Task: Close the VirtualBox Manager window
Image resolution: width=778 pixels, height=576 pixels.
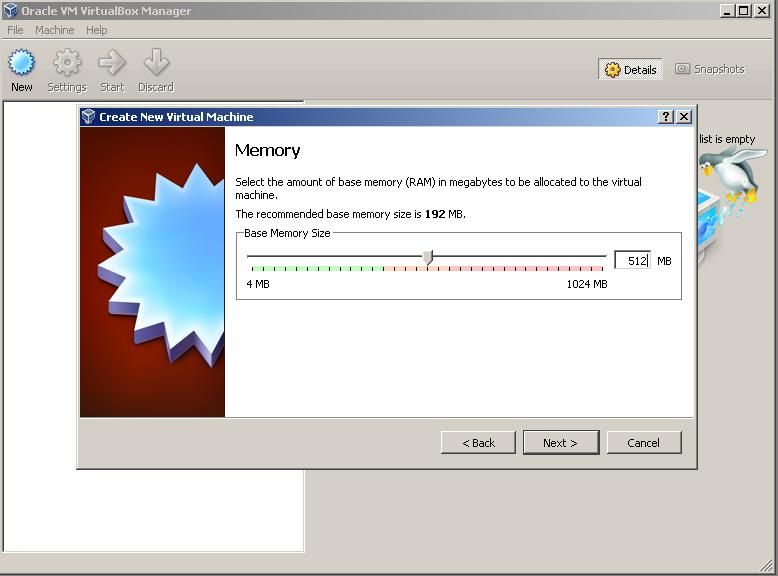Action: pyautogui.click(x=762, y=10)
